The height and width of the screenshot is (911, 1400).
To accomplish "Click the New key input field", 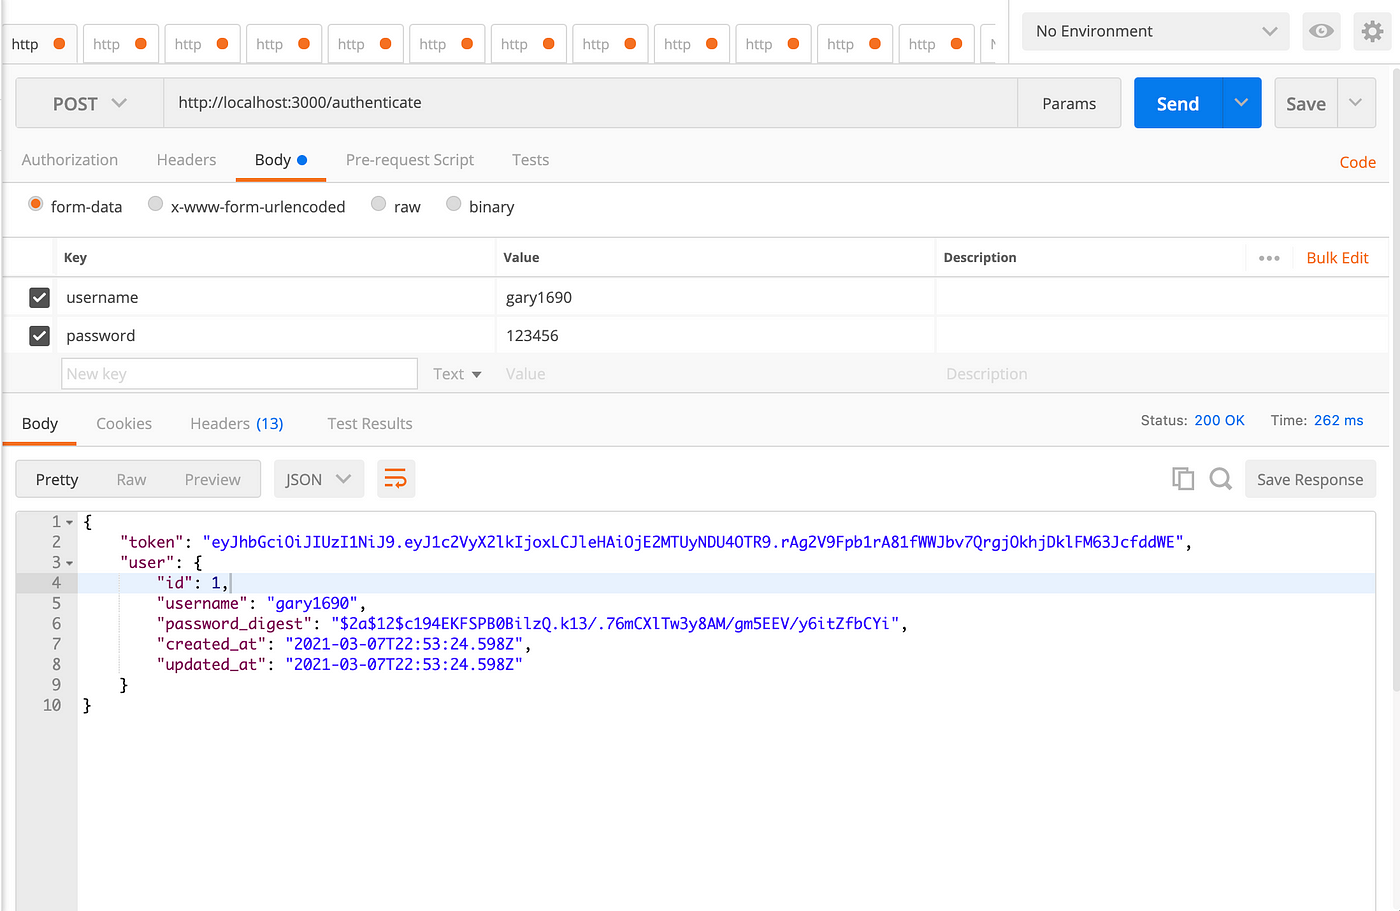I will [x=239, y=374].
